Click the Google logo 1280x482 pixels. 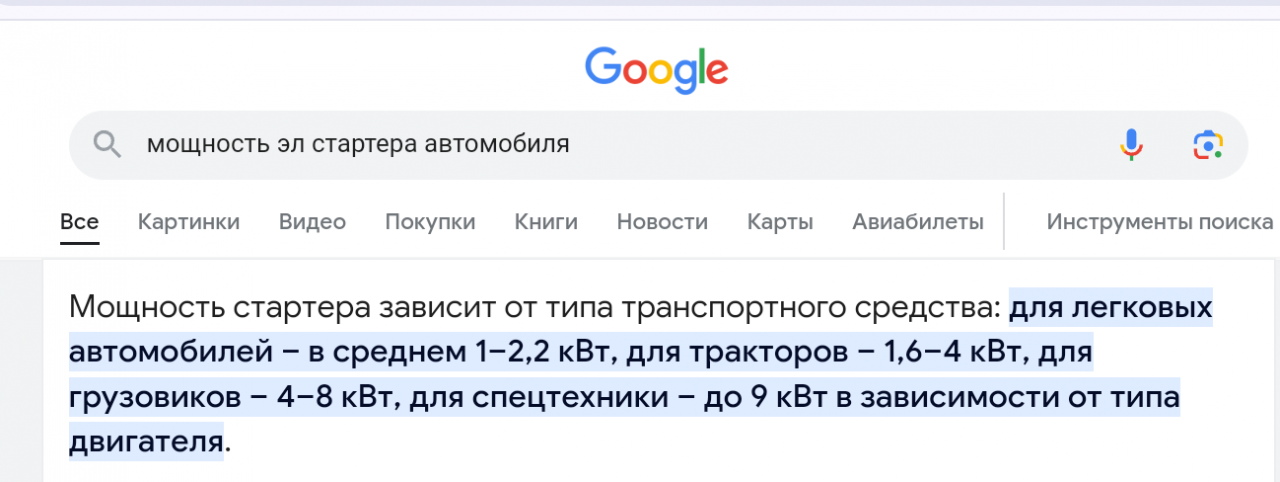(x=656, y=68)
